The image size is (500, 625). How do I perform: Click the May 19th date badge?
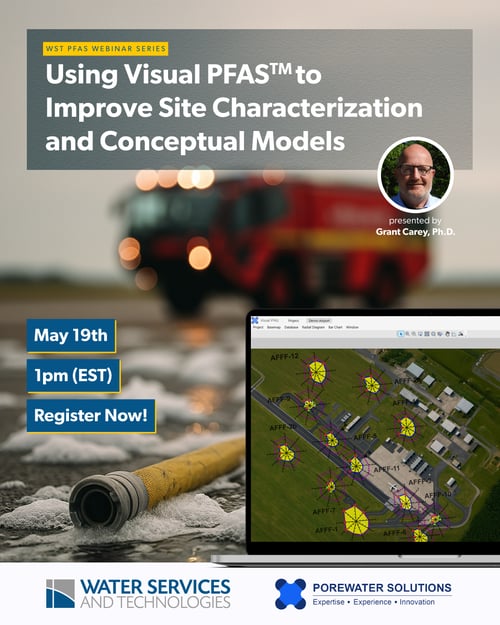[x=71, y=336]
